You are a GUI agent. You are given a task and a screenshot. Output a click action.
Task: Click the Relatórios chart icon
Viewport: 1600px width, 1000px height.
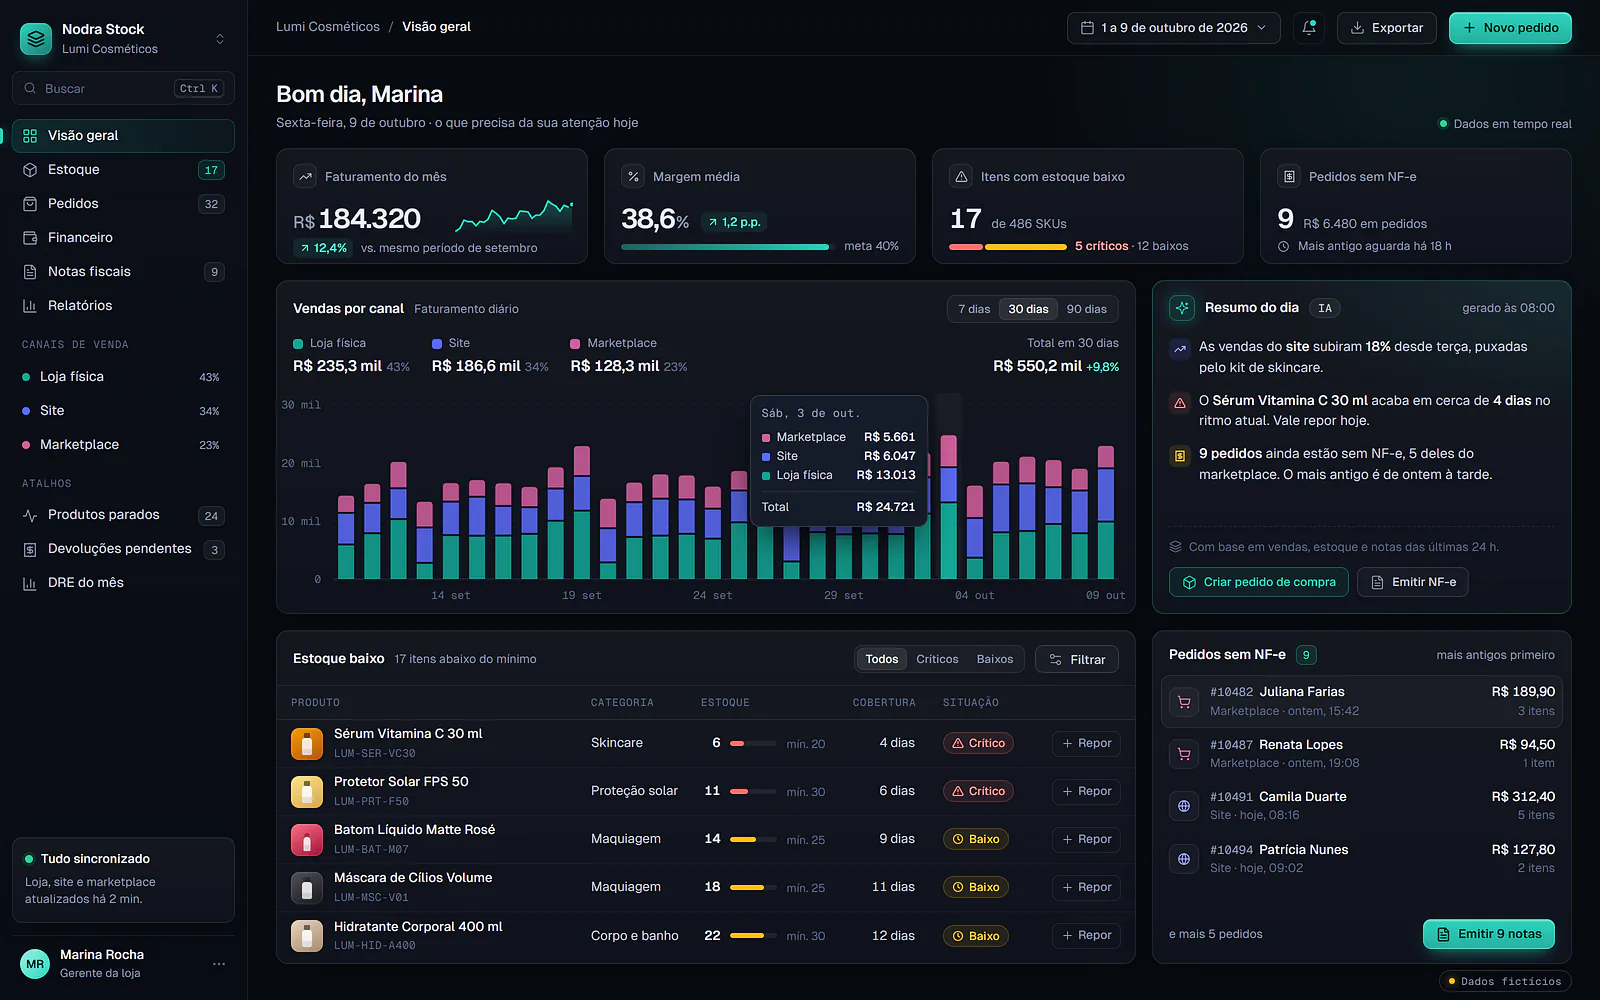click(x=30, y=306)
